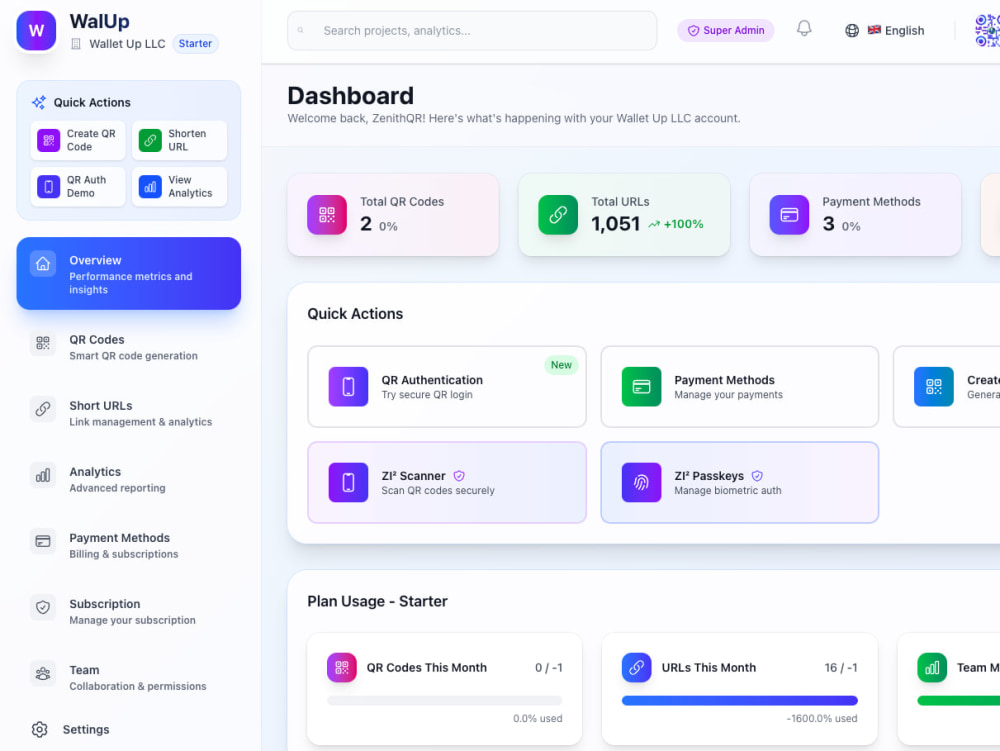Screen dimensions: 1000x751
Task: Click the Plan Usage - Starter heading
Action: click(x=378, y=601)
